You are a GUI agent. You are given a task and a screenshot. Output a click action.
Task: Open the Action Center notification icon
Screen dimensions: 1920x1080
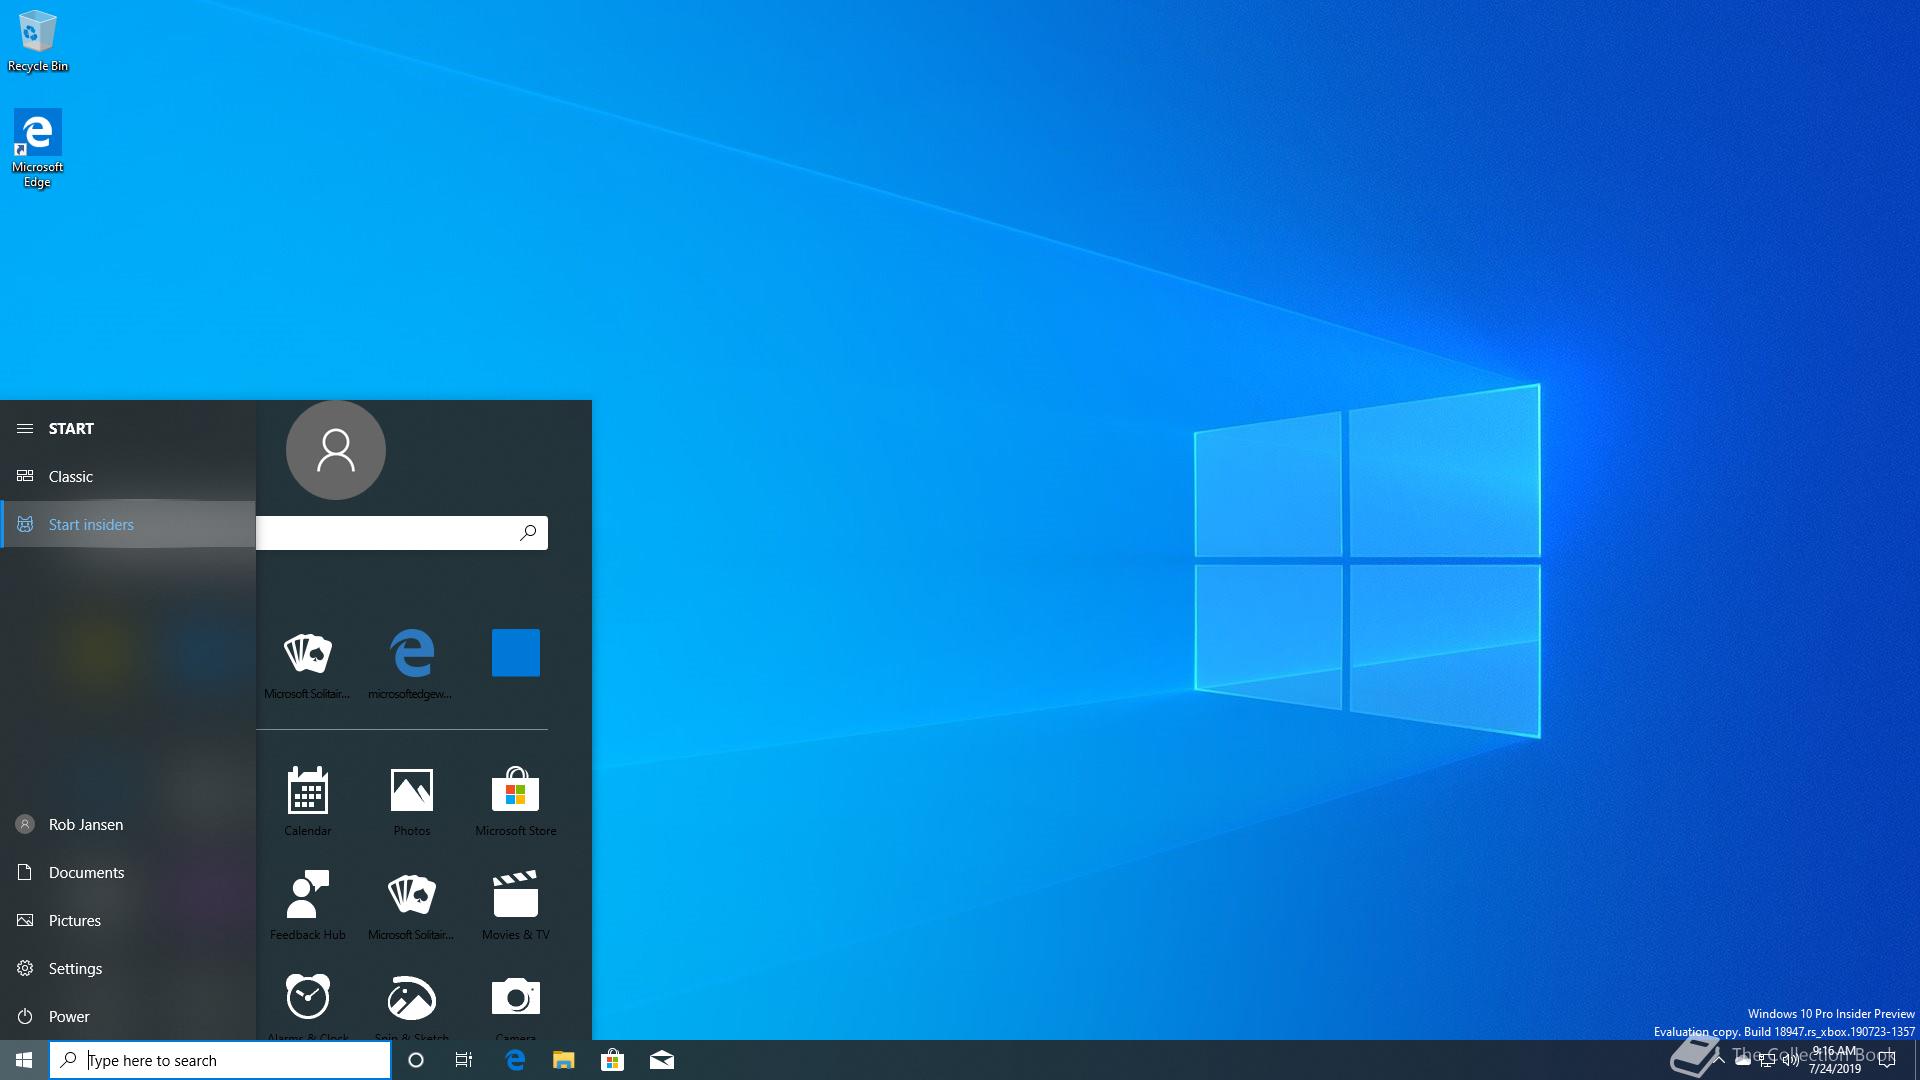point(1887,1060)
